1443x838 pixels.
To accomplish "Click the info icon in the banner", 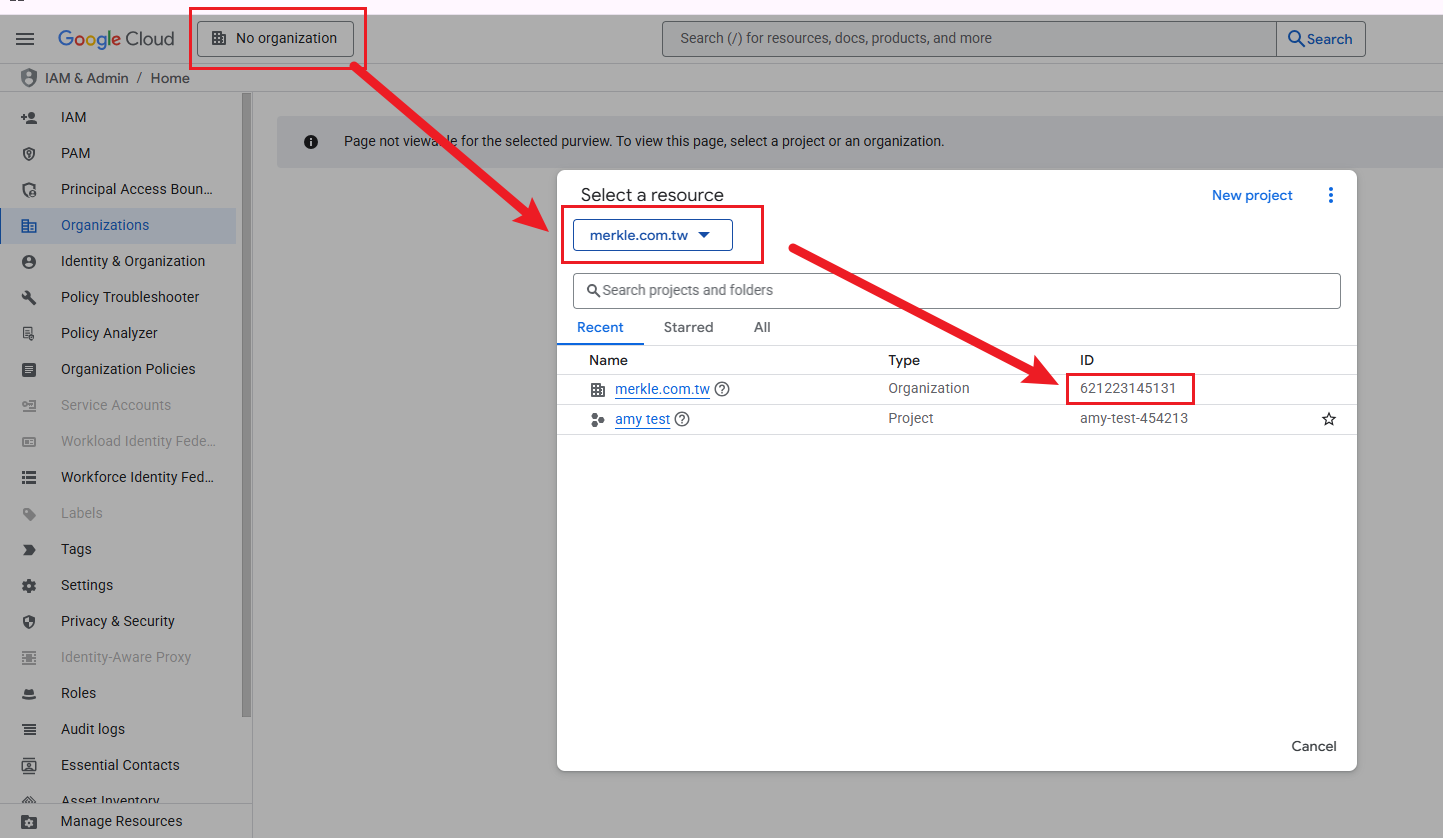I will [x=311, y=142].
